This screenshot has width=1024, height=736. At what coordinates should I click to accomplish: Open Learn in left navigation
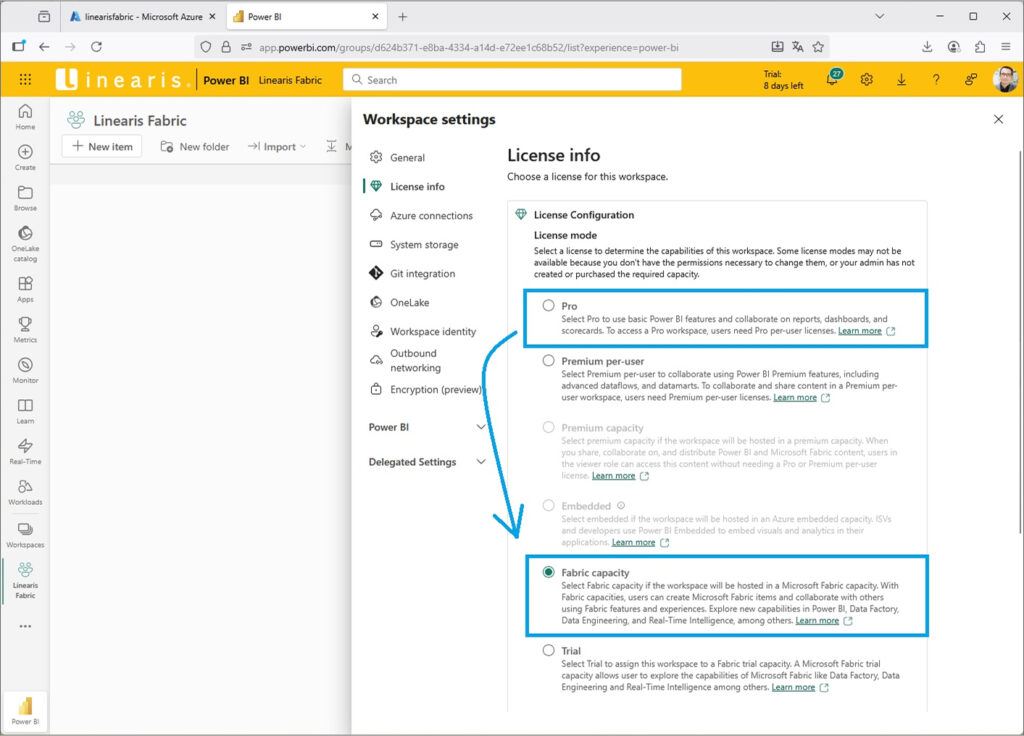pyautogui.click(x=25, y=411)
